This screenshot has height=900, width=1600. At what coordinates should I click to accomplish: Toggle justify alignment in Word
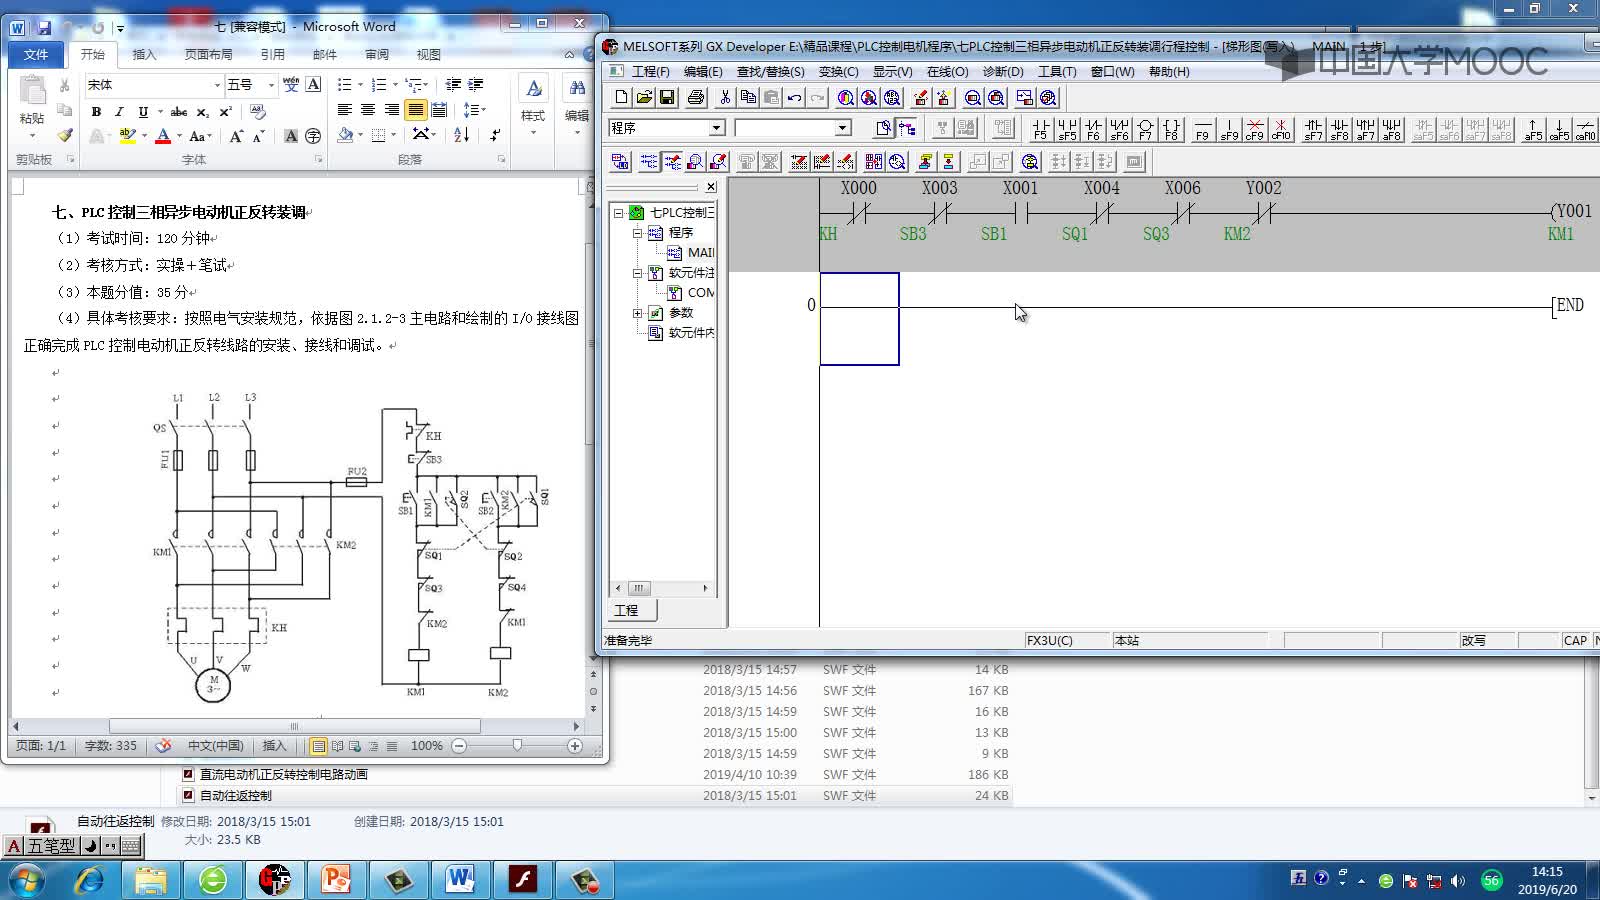(415, 110)
